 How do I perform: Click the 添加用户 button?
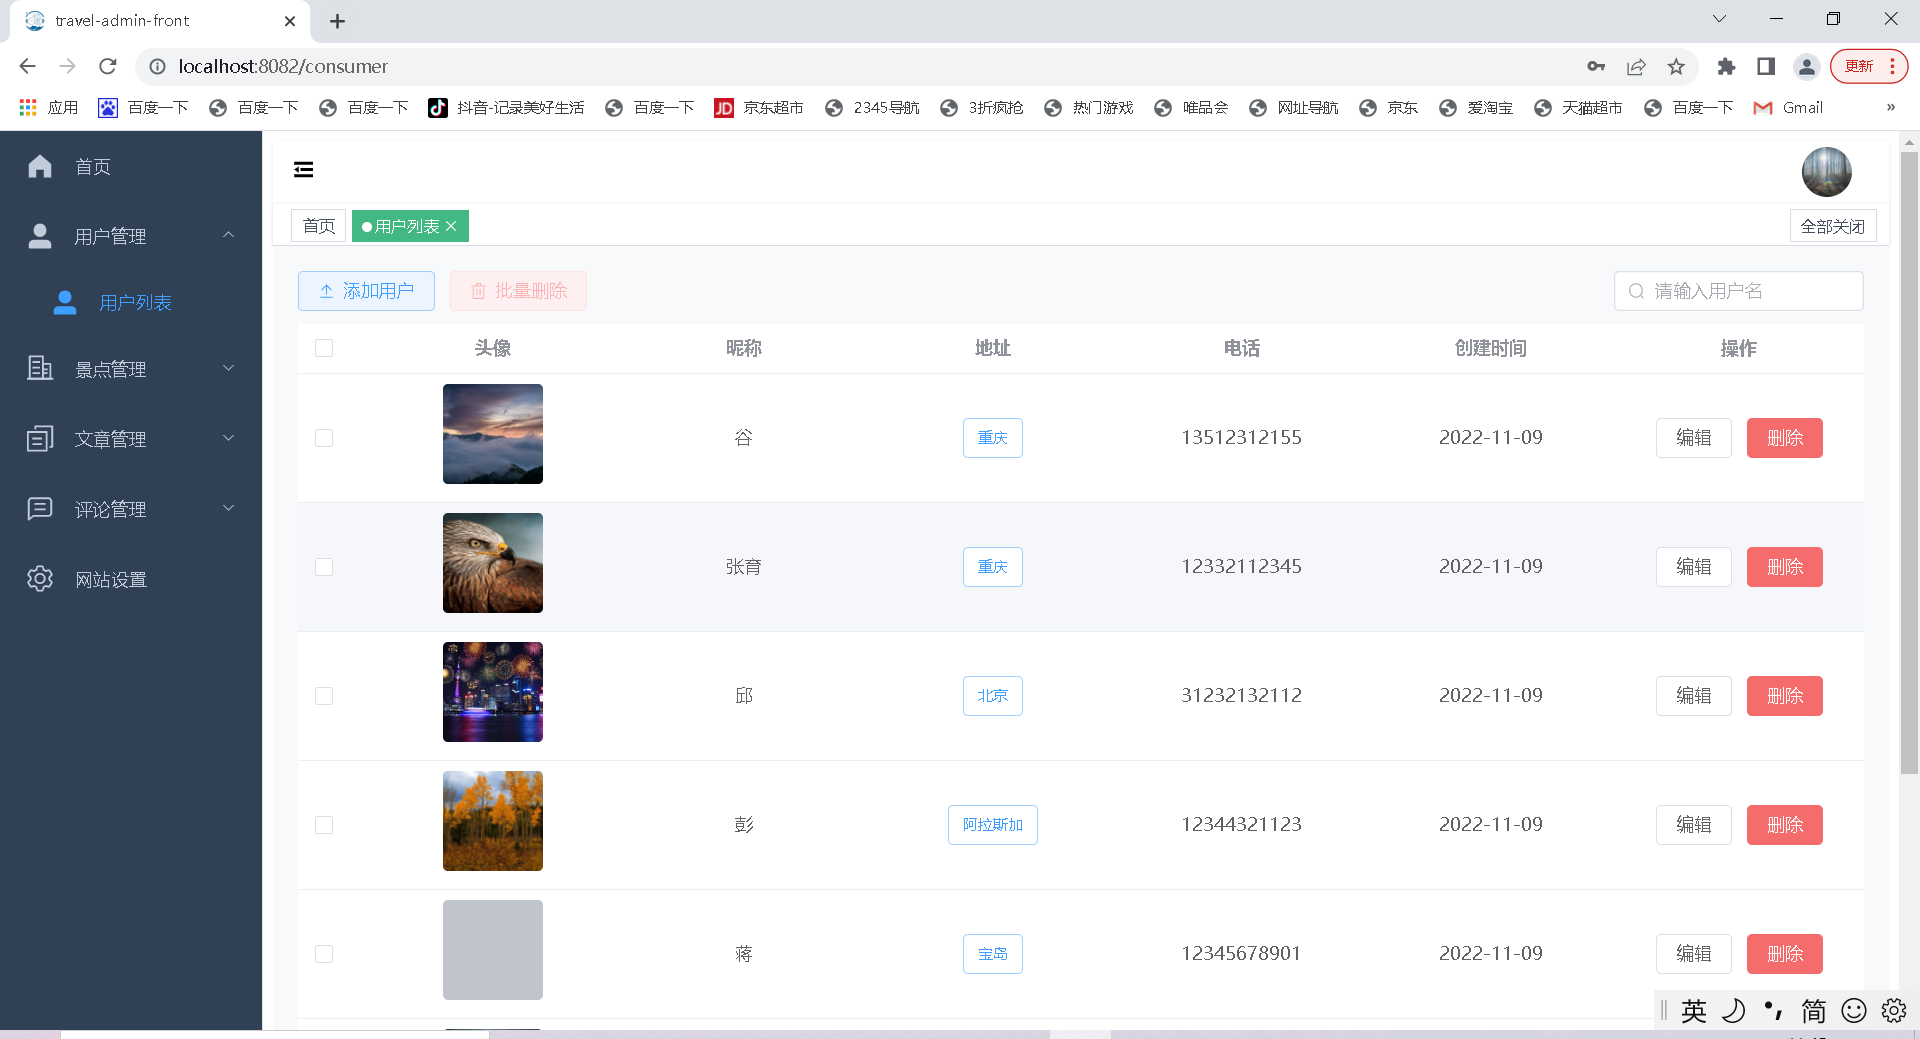click(x=366, y=291)
